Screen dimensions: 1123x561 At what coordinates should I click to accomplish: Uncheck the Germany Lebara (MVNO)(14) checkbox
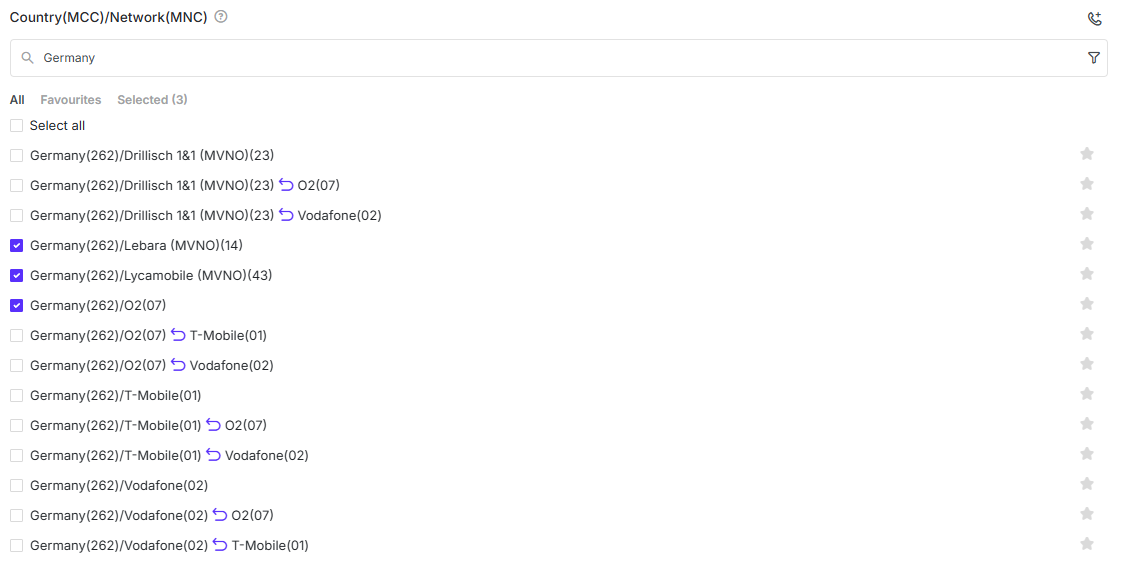(16, 246)
